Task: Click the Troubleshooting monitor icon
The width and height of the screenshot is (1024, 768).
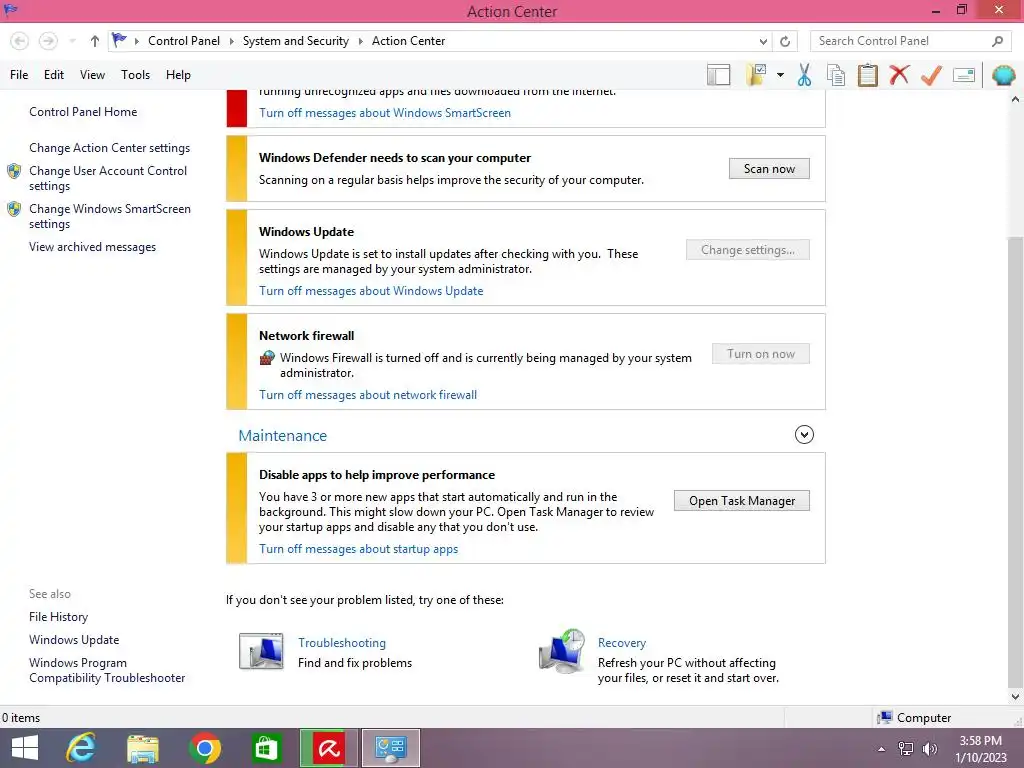Action: coord(261,651)
